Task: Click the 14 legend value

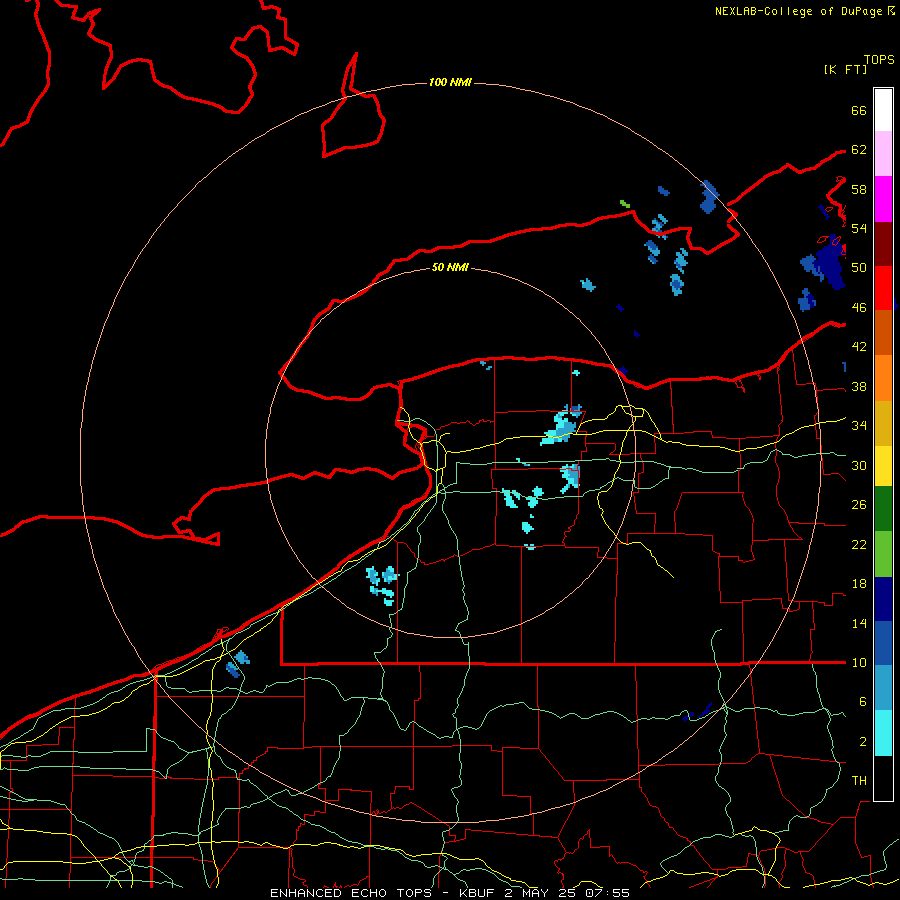Action: pyautogui.click(x=859, y=623)
